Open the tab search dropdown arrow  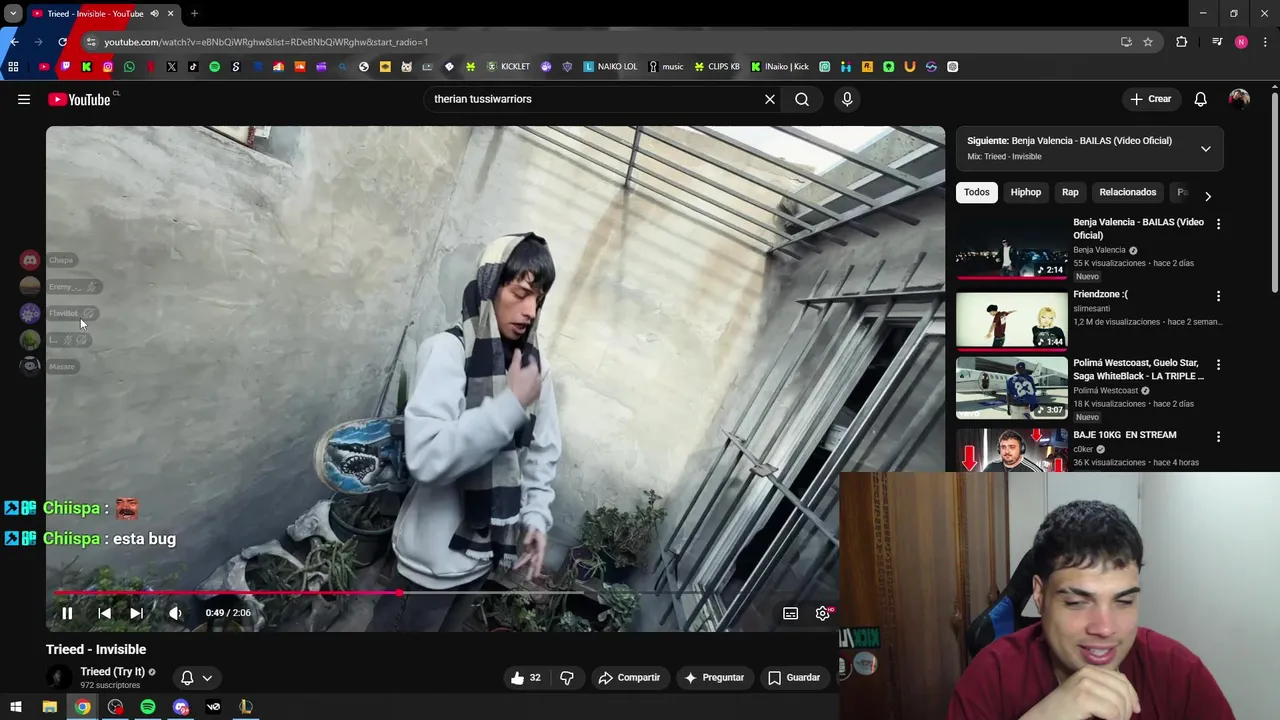[12, 13]
